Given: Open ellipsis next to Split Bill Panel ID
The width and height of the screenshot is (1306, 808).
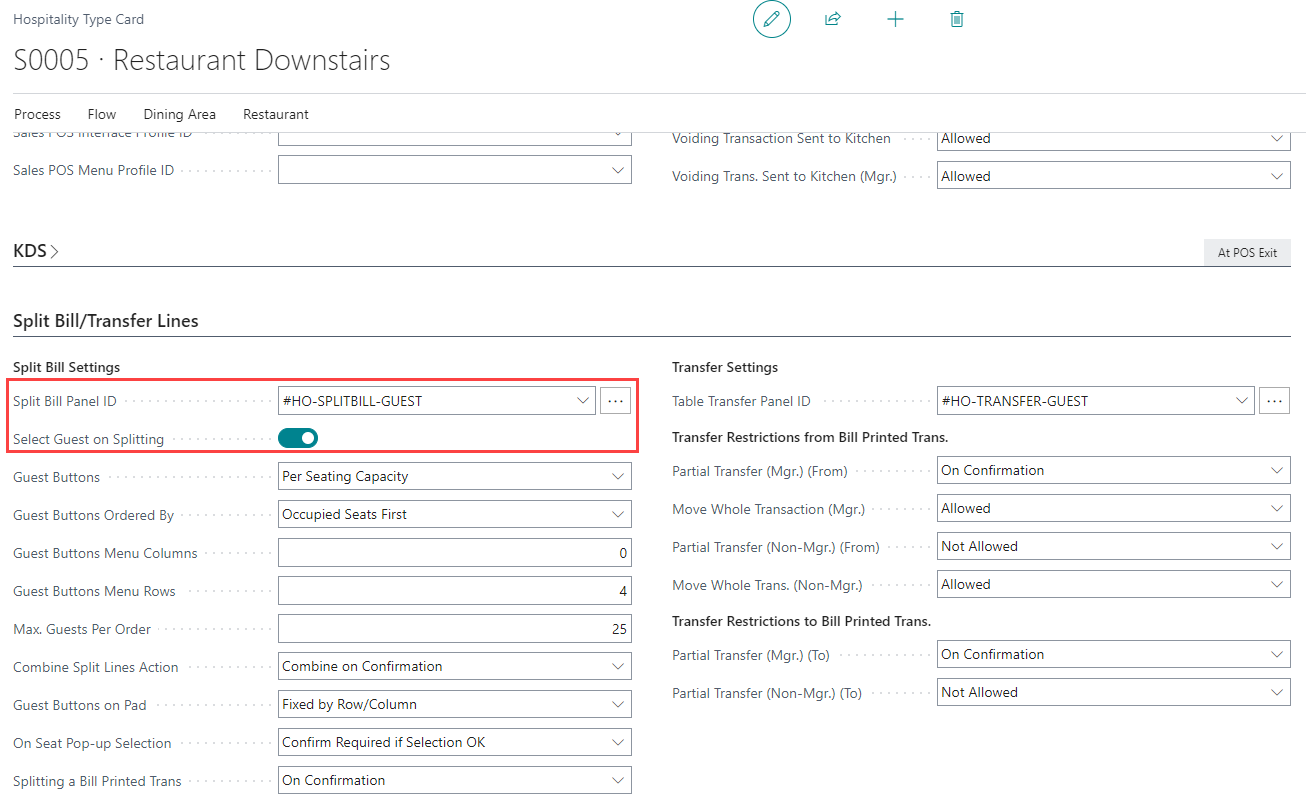Looking at the screenshot, I should (615, 401).
